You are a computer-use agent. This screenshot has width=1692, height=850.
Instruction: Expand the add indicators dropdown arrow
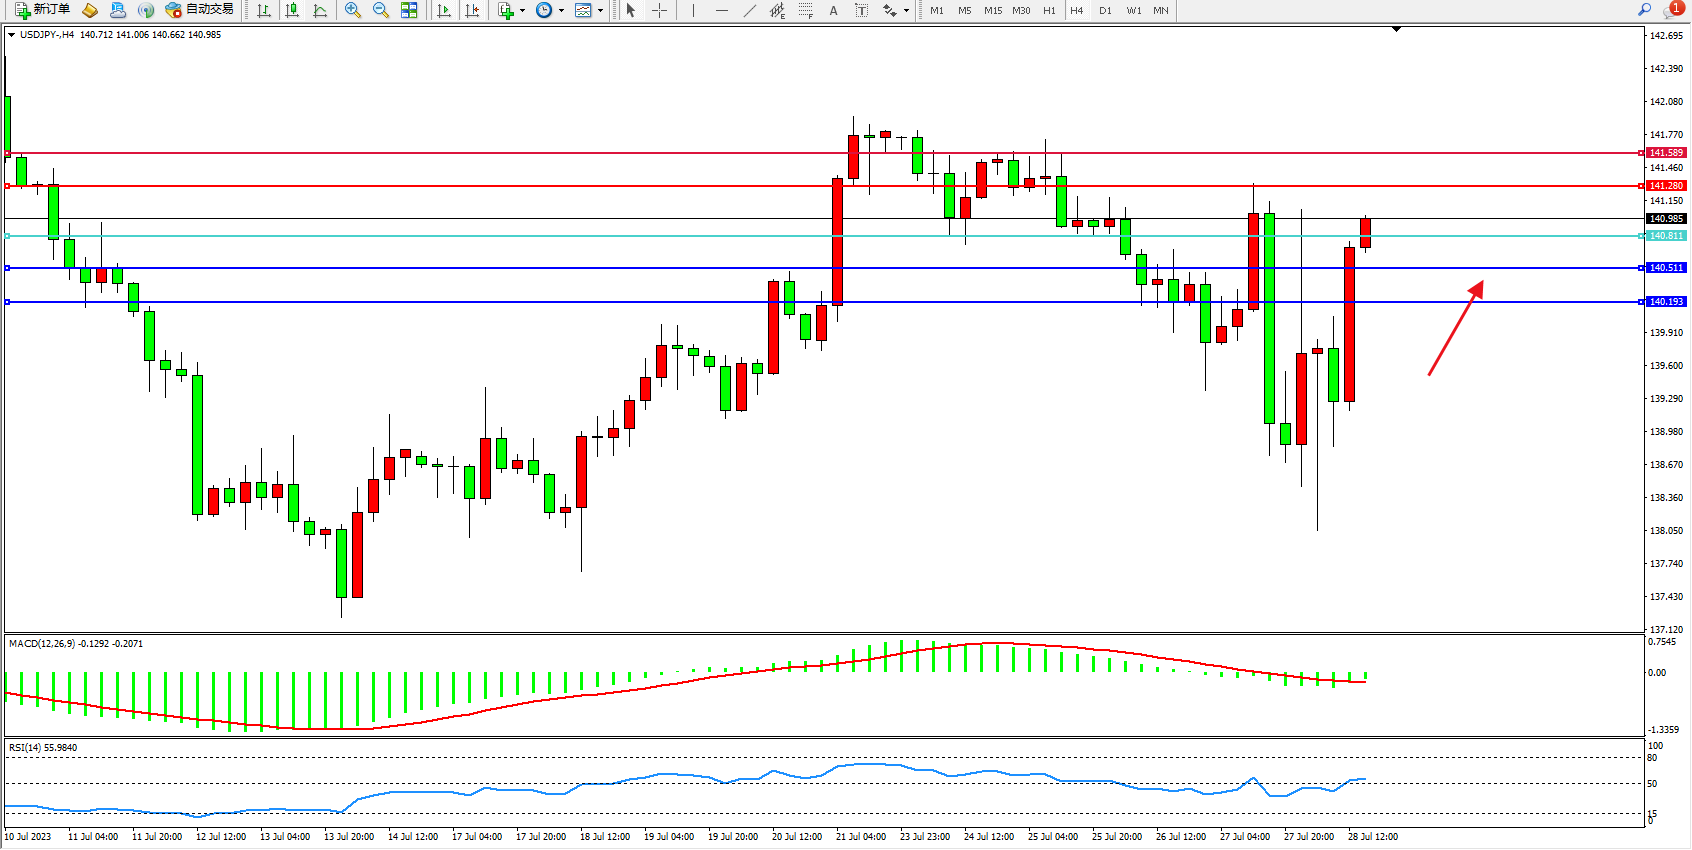522,11
